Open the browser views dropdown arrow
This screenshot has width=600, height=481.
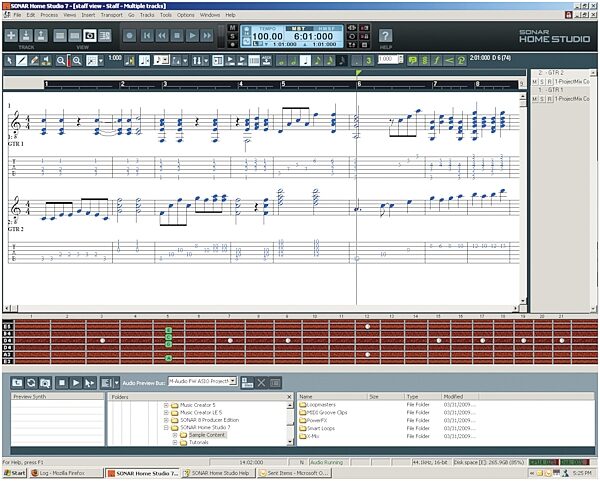pyautogui.click(x=117, y=382)
